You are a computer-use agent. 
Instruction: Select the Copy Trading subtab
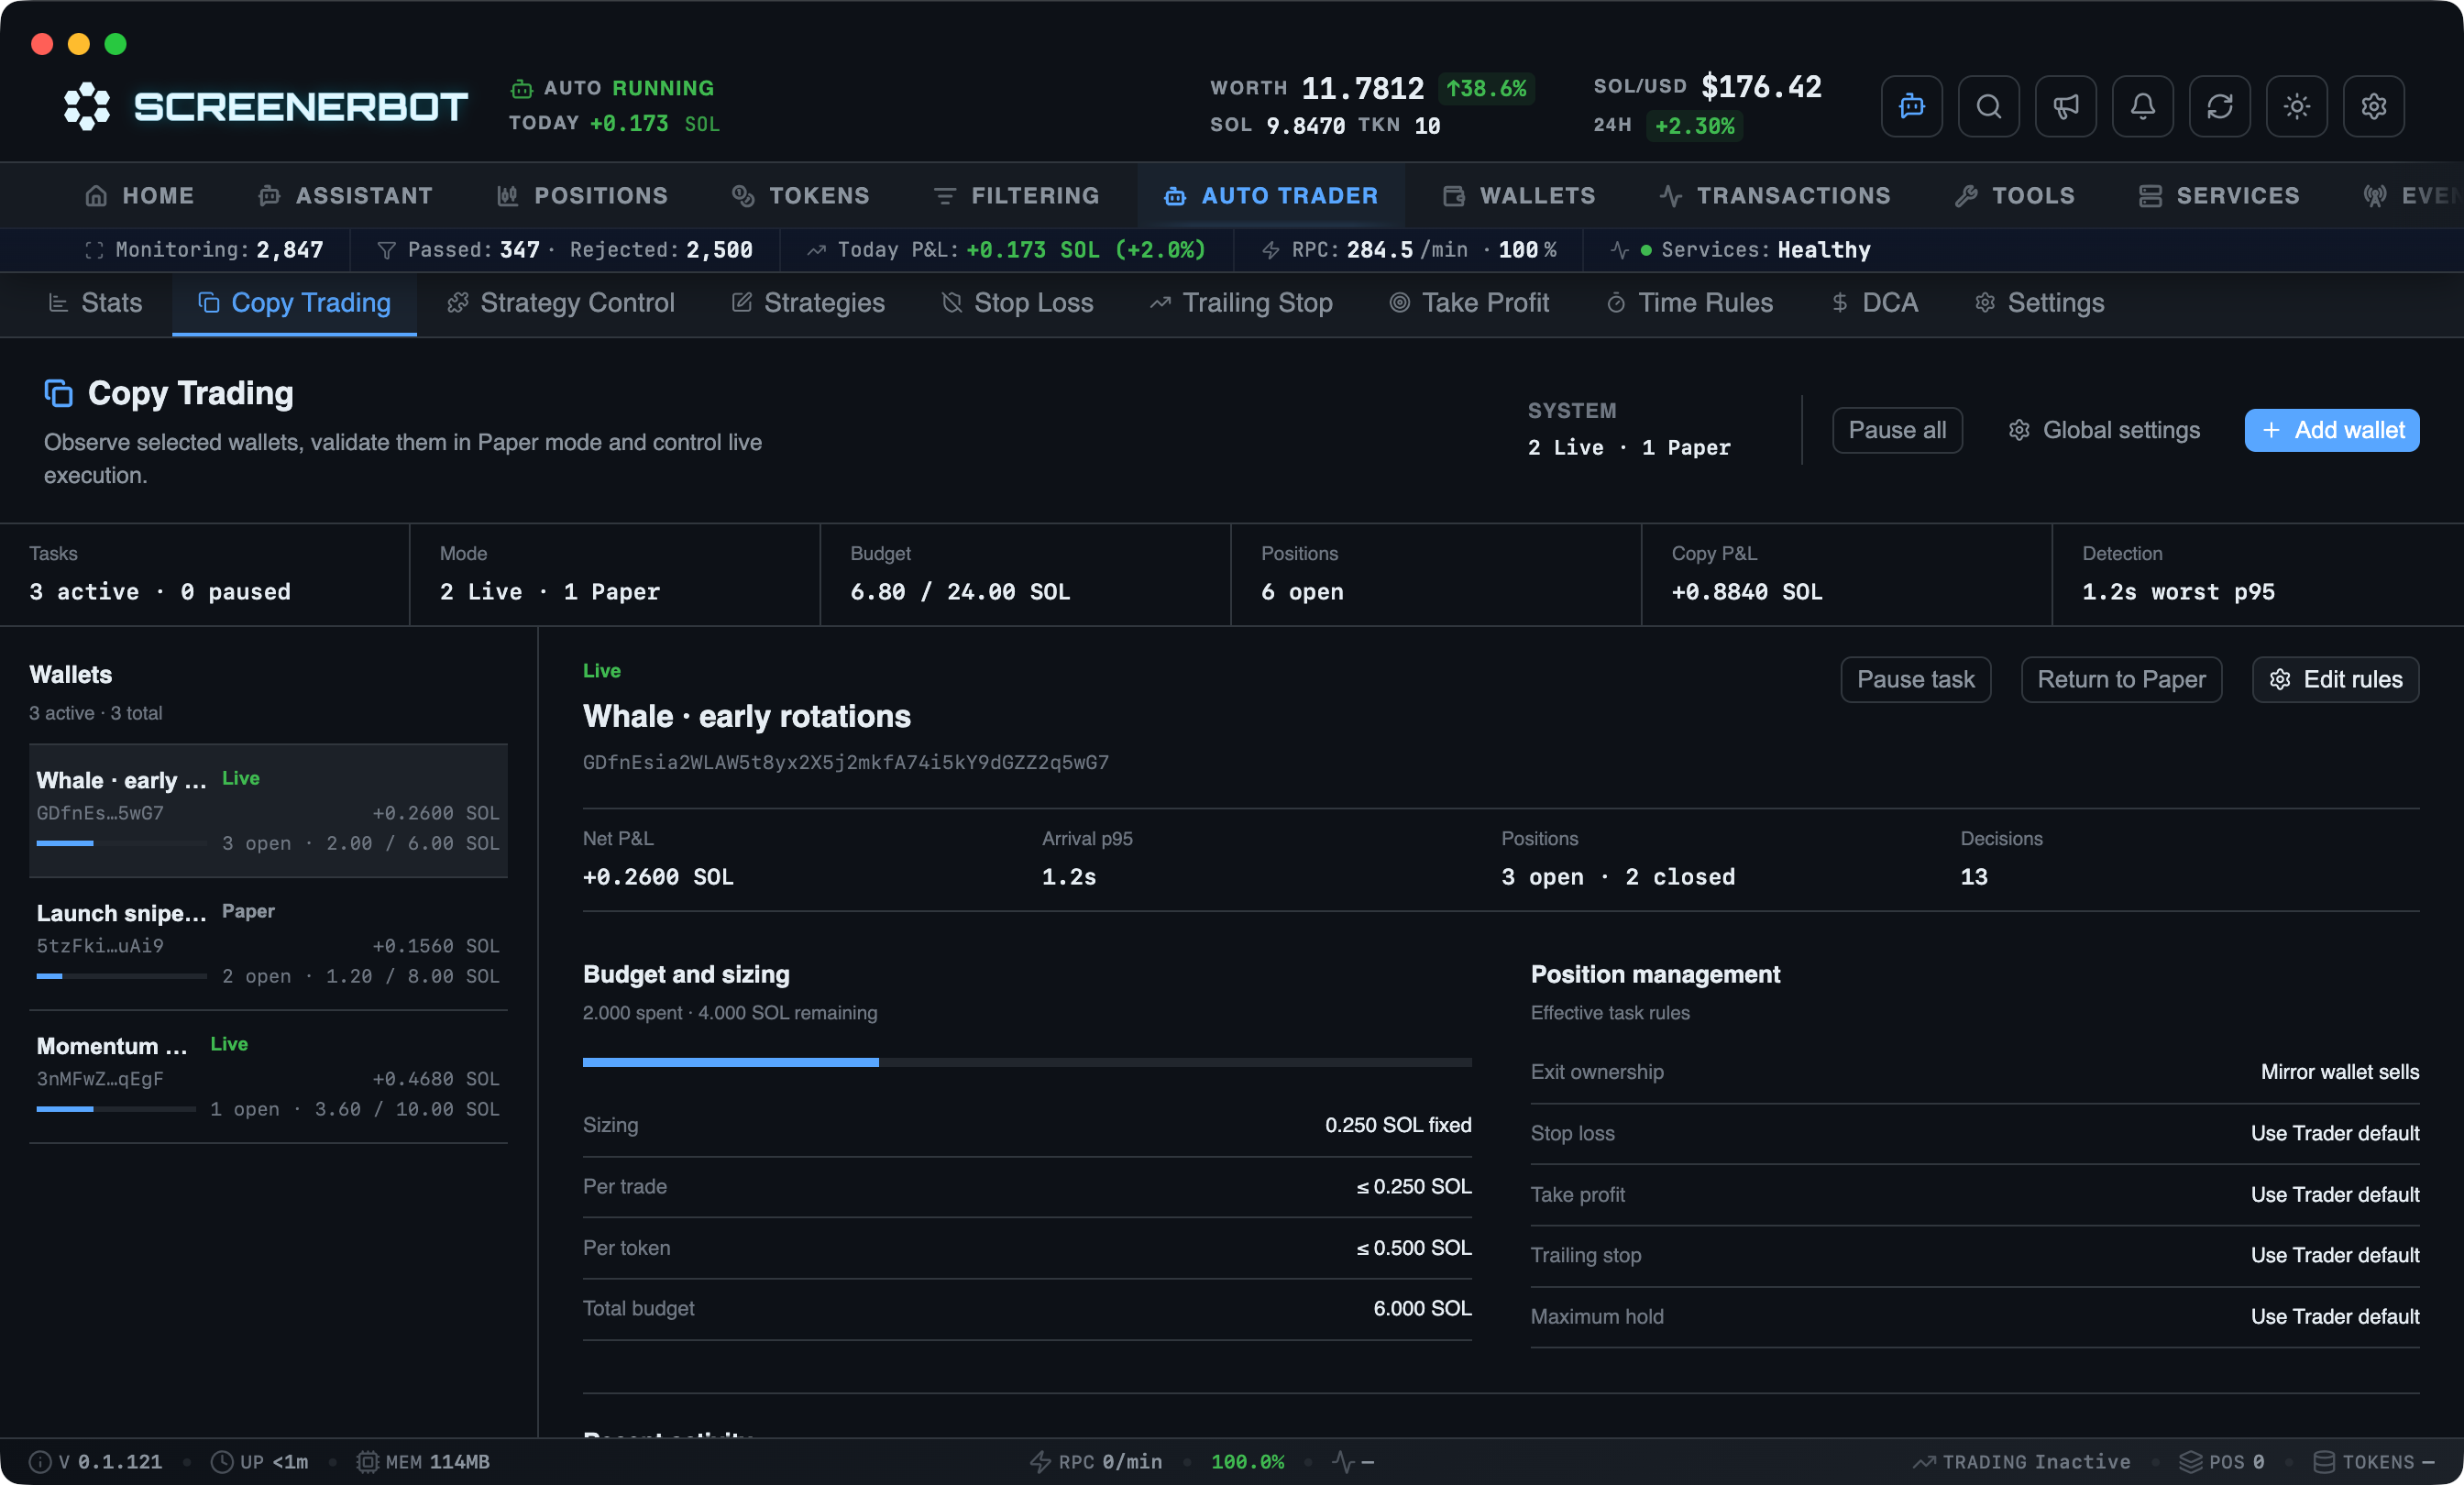pyautogui.click(x=294, y=302)
